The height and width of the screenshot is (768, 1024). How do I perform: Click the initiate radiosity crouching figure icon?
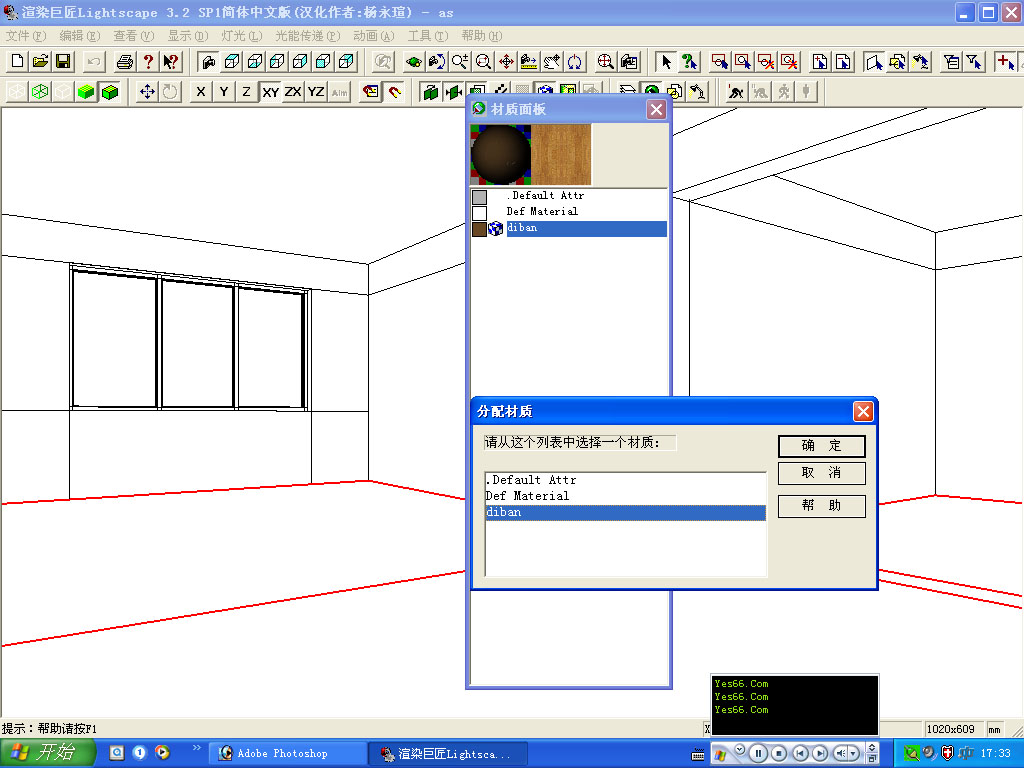[736, 92]
